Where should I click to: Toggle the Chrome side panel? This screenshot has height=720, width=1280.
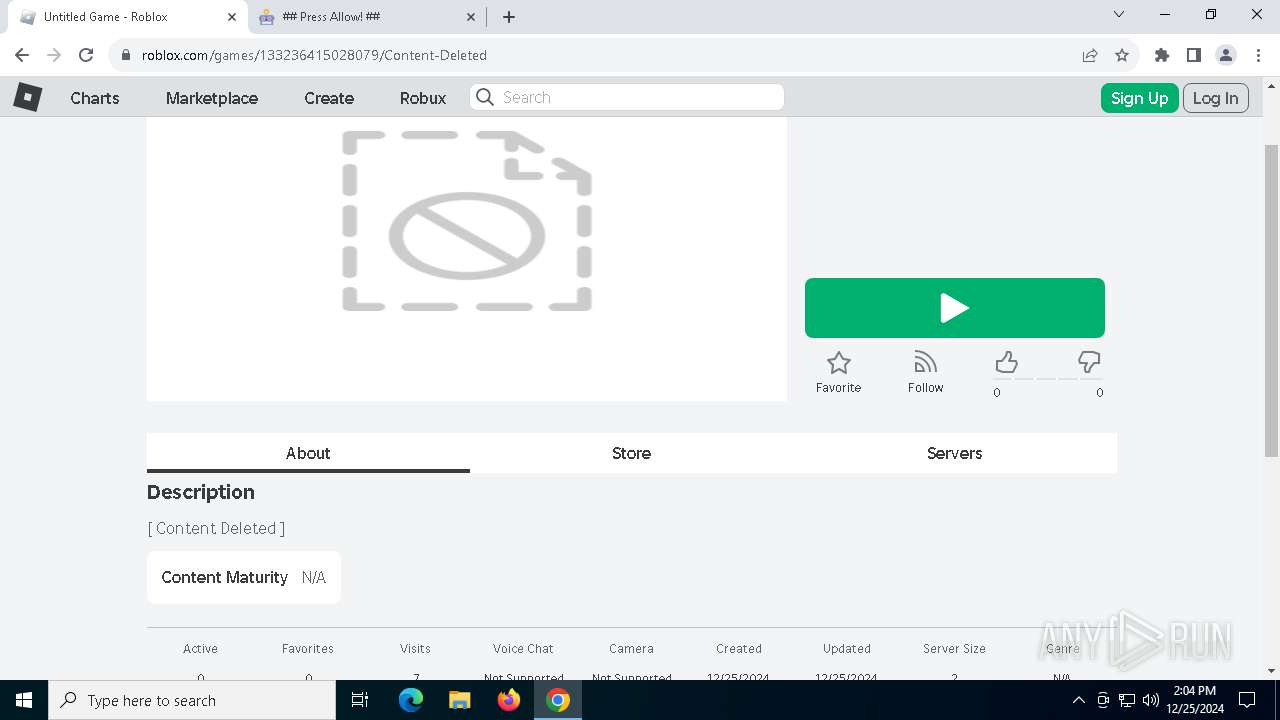[1193, 55]
